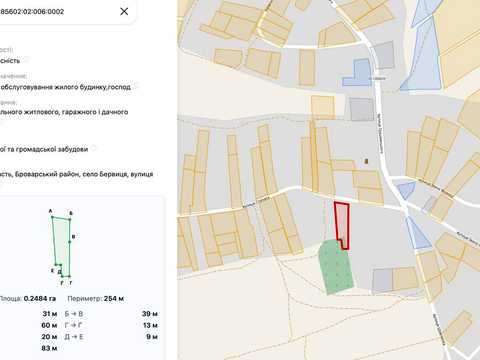
Task: Click the "31 м" segment length
Action: (50, 314)
